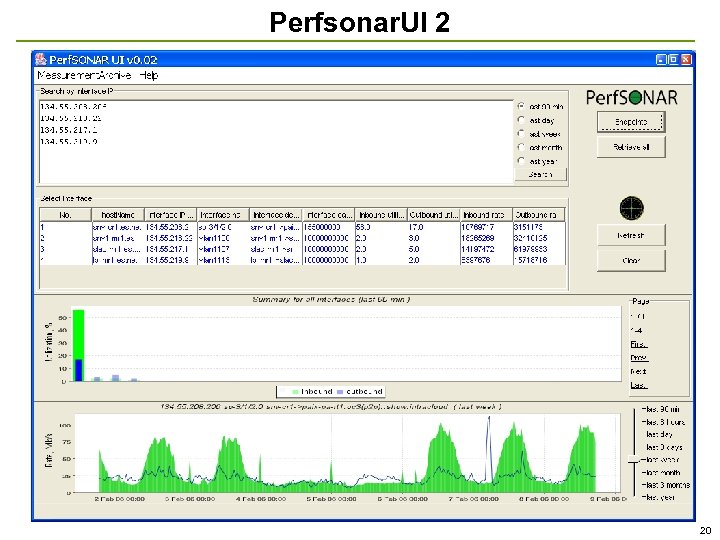Click inbound utilization value 53.0 in row 1
The image size is (720, 540).
coord(363,227)
